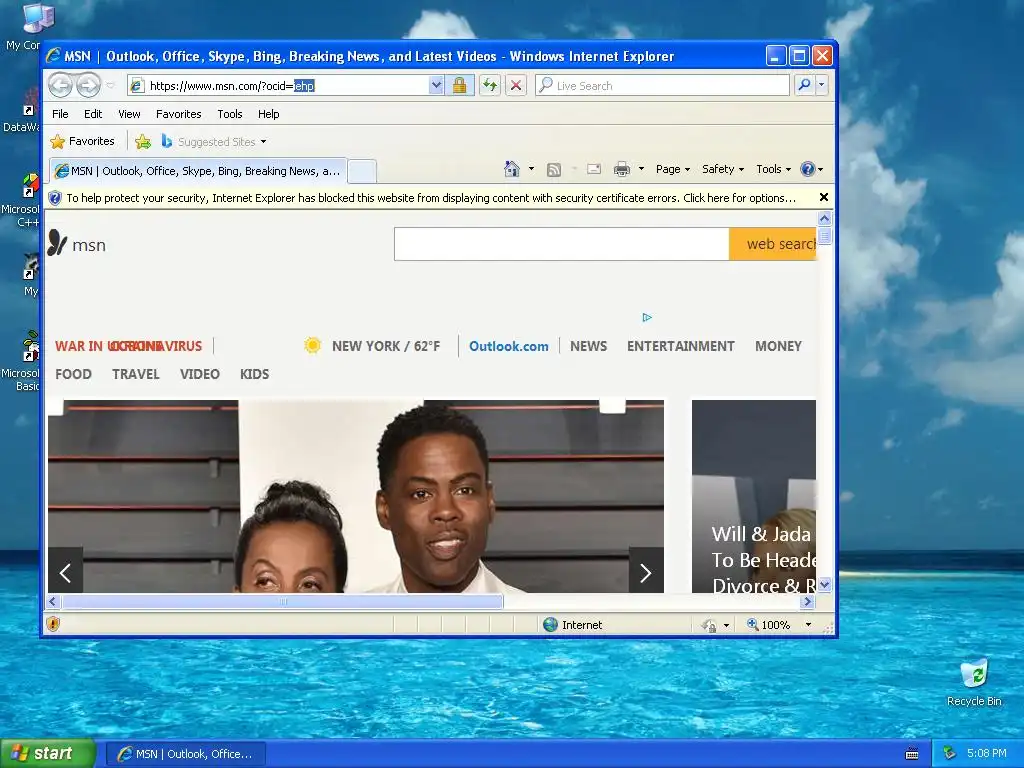
Task: Open the search provider dropdown arrow
Action: click(x=822, y=86)
